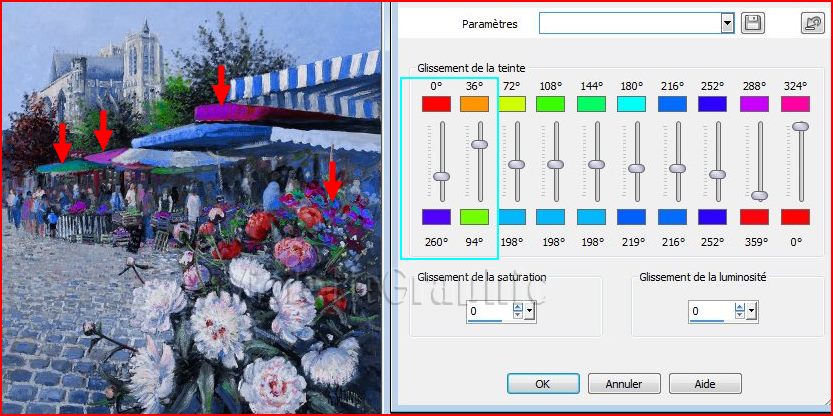The height and width of the screenshot is (416, 833).
Task: Click the red 0° source color swatch
Action: point(436,103)
